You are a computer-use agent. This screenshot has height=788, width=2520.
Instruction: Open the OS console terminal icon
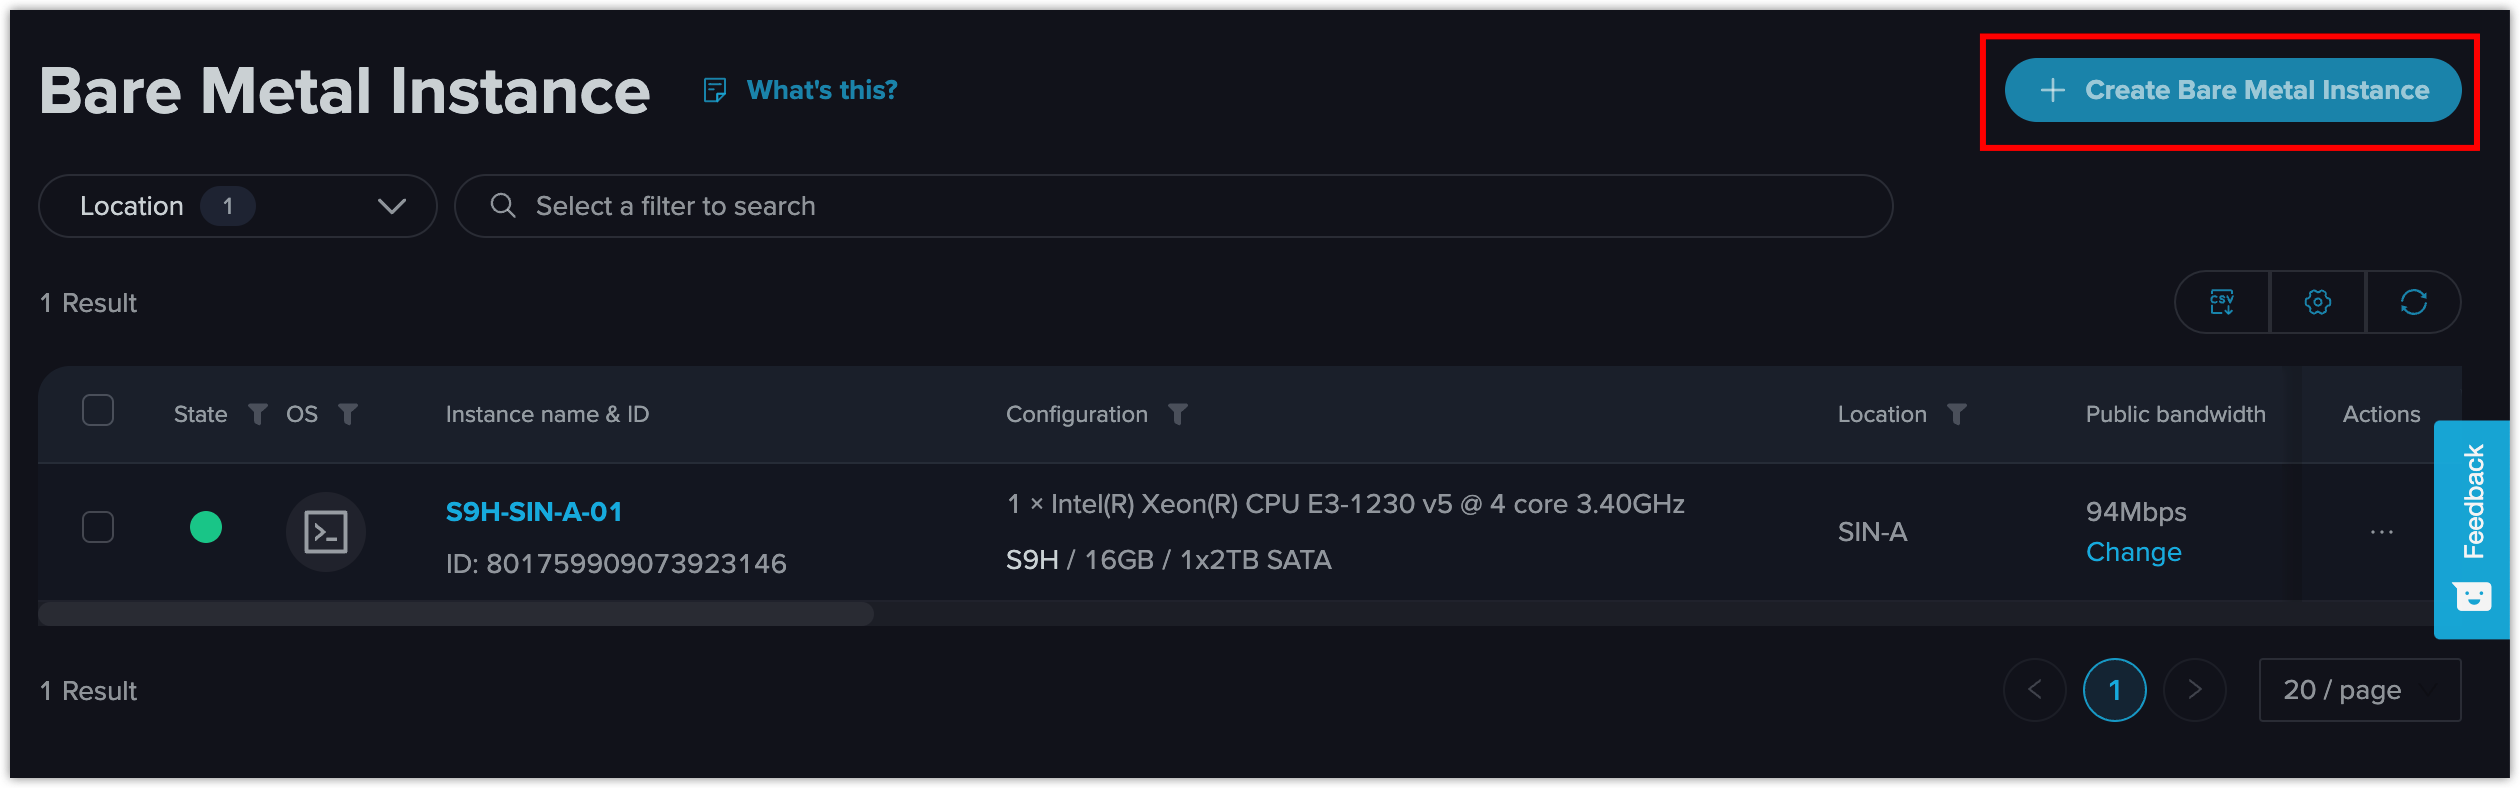pyautogui.click(x=326, y=532)
